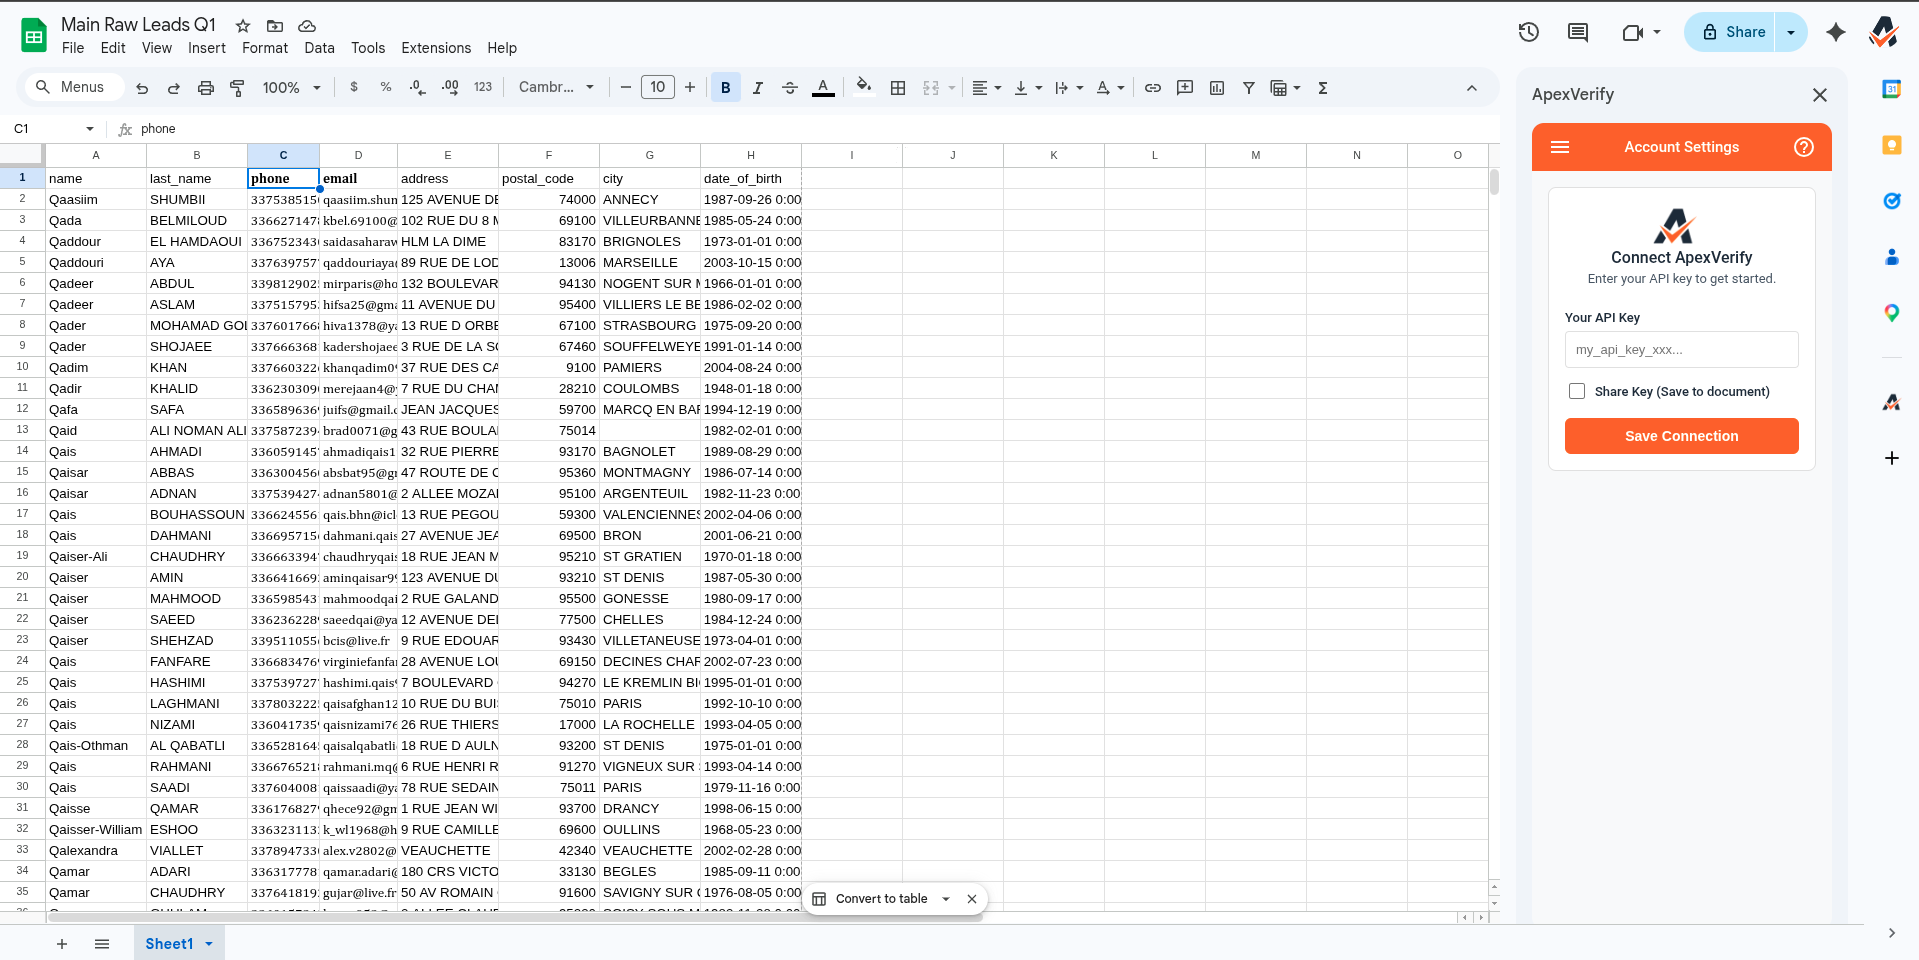
Task: Expand the table views dropdown arrow
Action: pos(1296,87)
